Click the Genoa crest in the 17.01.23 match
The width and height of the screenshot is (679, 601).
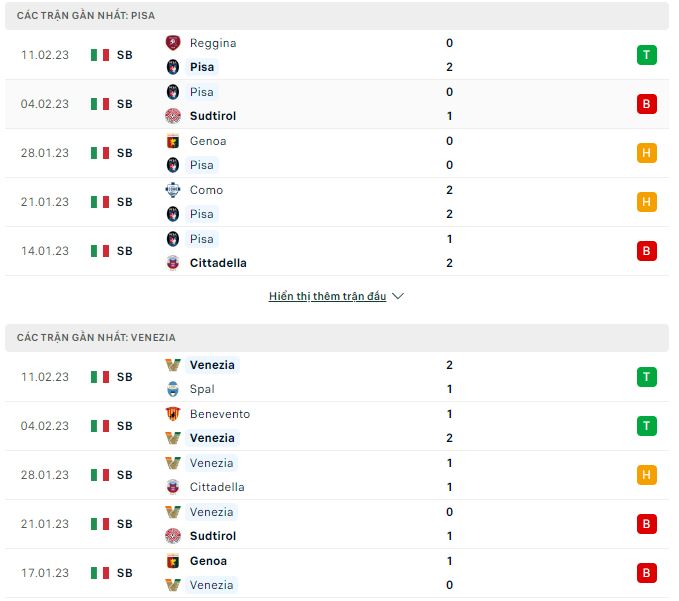[173, 561]
